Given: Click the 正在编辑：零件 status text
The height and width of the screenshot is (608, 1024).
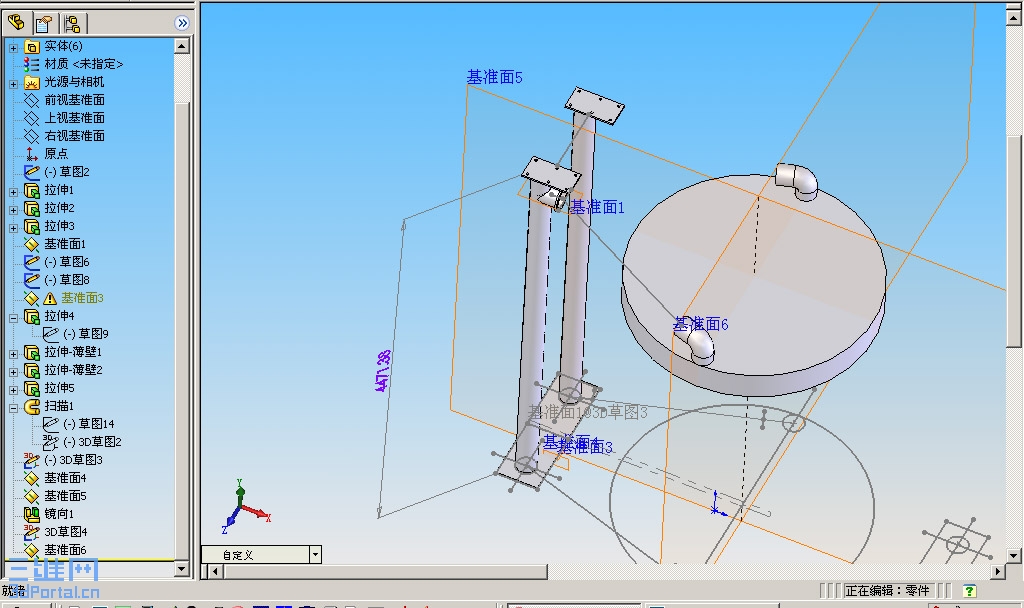Looking at the screenshot, I should click(887, 590).
